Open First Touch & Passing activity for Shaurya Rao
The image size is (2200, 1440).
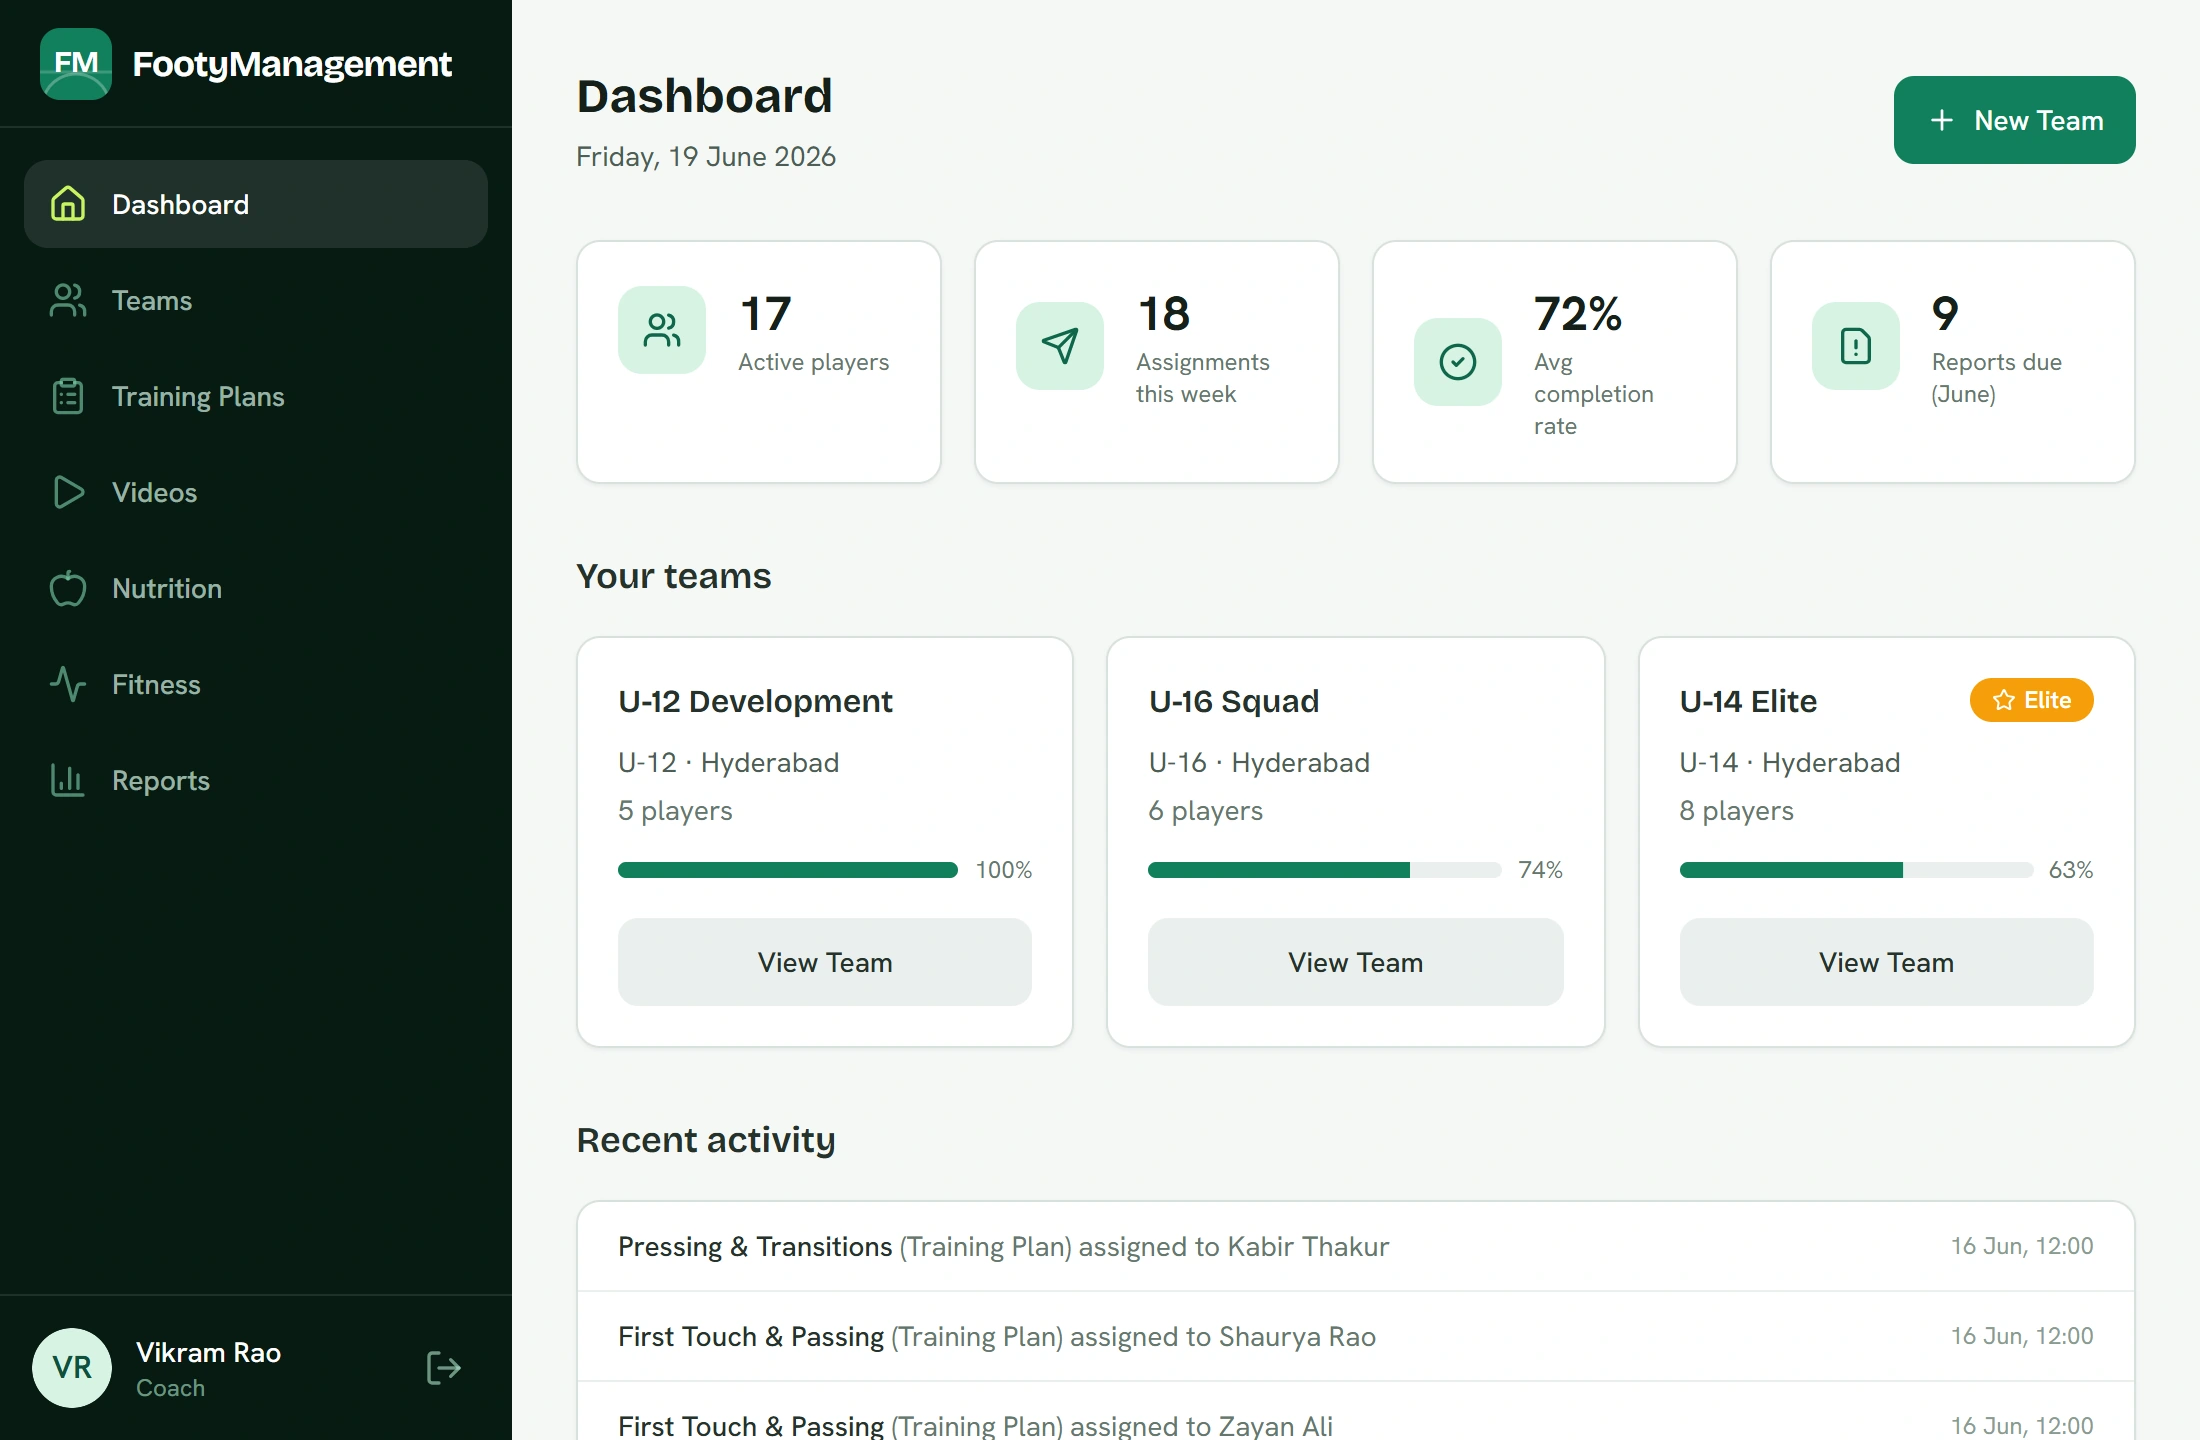1356,1336
